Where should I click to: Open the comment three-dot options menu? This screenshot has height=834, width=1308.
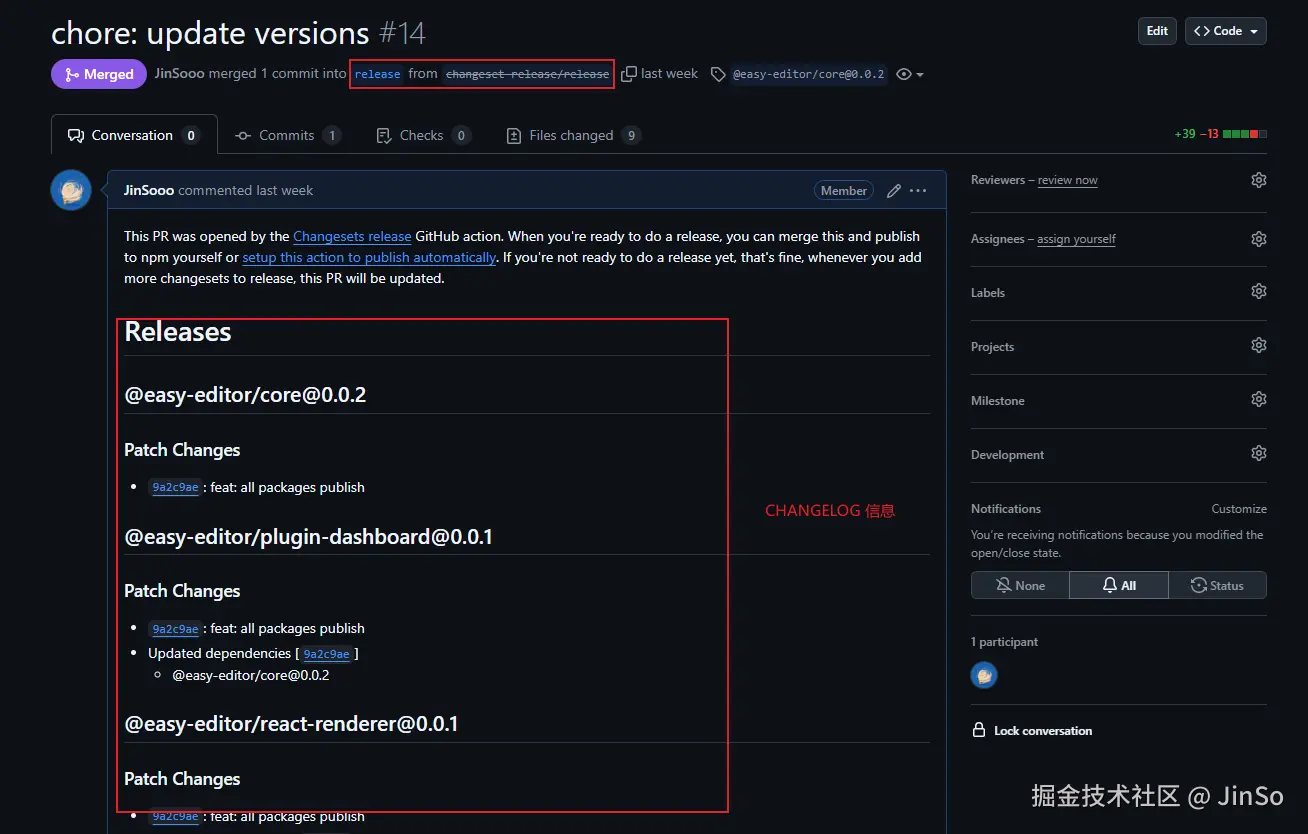[x=918, y=190]
